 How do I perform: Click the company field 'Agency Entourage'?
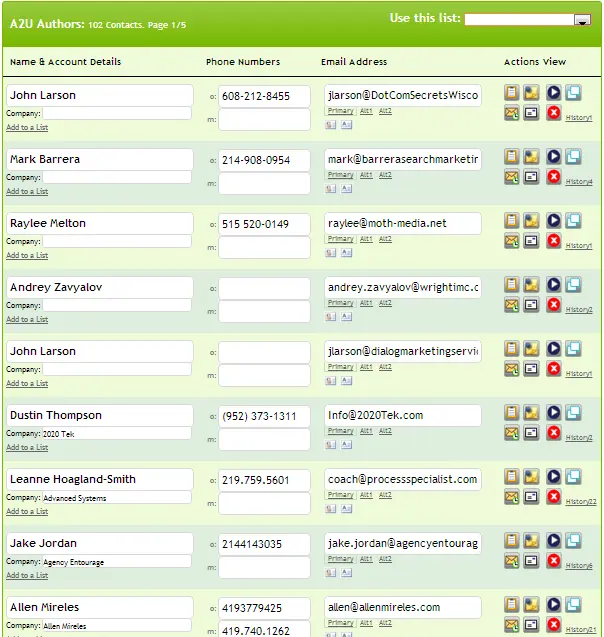click(117, 561)
